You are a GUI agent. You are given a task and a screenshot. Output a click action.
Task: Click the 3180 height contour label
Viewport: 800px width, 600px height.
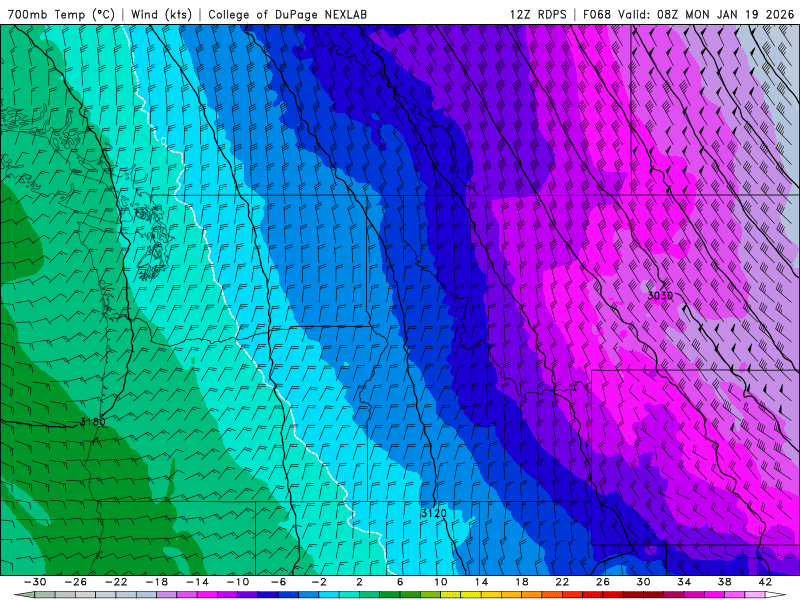pyautogui.click(x=93, y=422)
